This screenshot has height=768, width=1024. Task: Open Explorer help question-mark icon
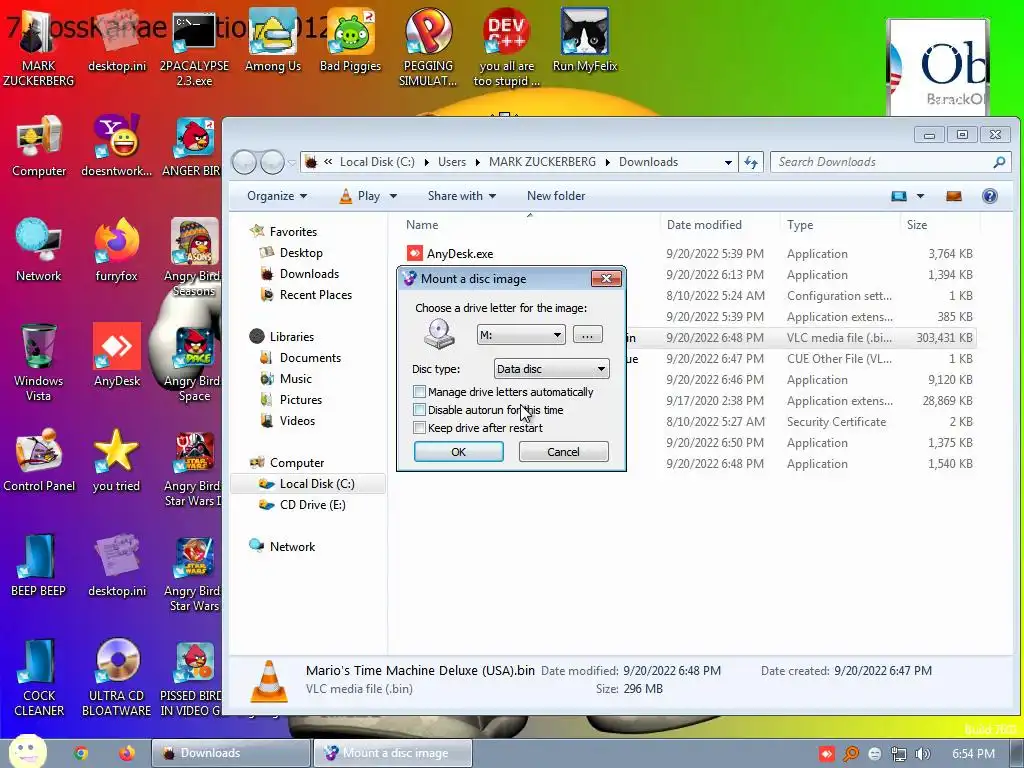pos(989,196)
